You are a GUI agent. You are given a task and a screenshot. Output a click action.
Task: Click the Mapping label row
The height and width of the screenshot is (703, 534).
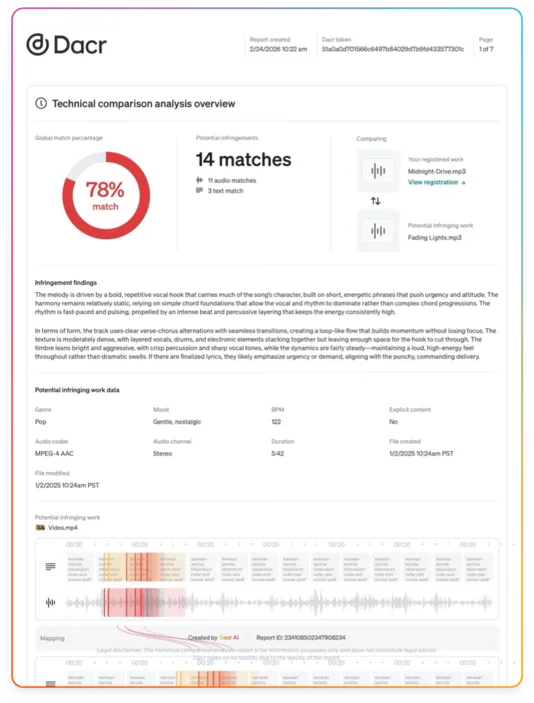point(267,638)
